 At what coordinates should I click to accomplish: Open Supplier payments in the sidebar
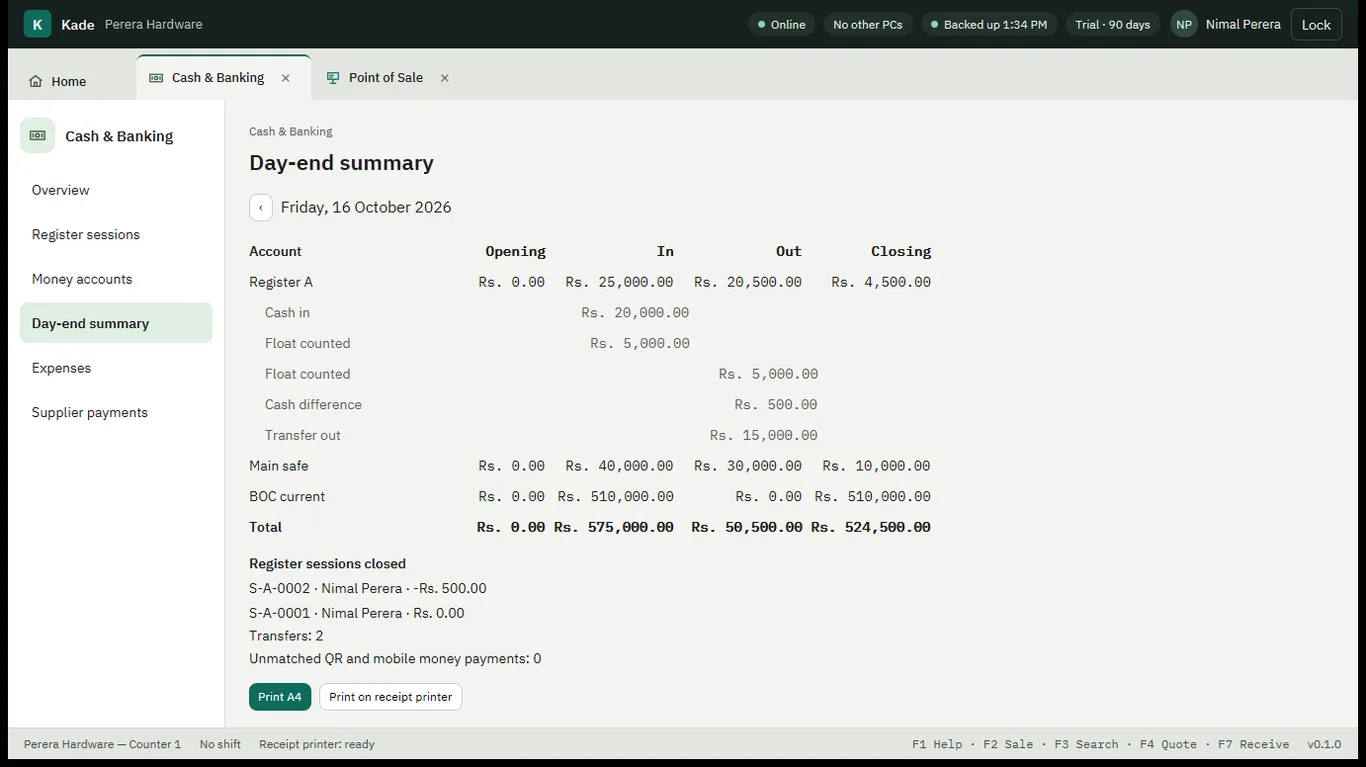(x=116, y=413)
